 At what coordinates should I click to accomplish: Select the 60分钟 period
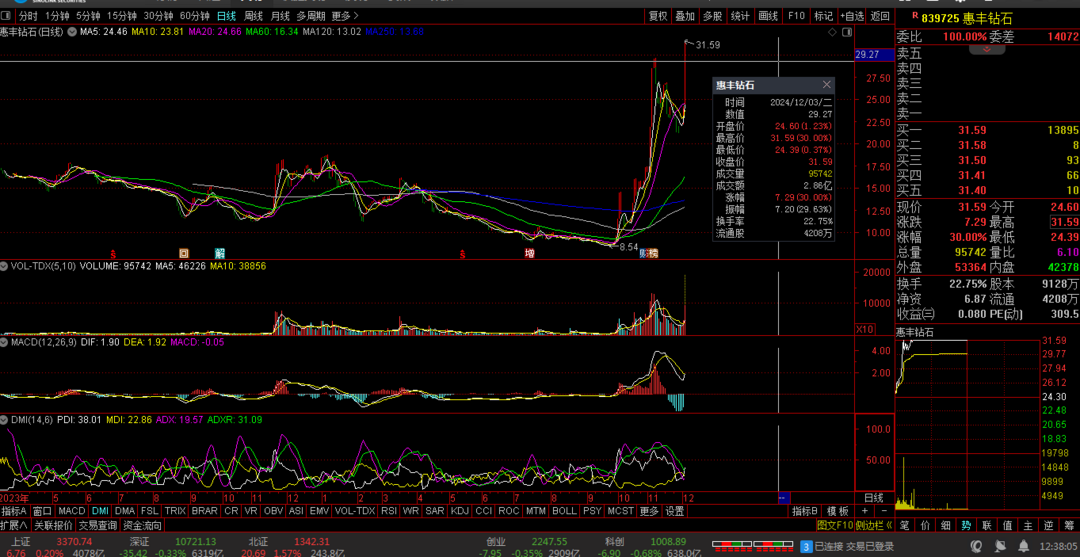coord(194,15)
